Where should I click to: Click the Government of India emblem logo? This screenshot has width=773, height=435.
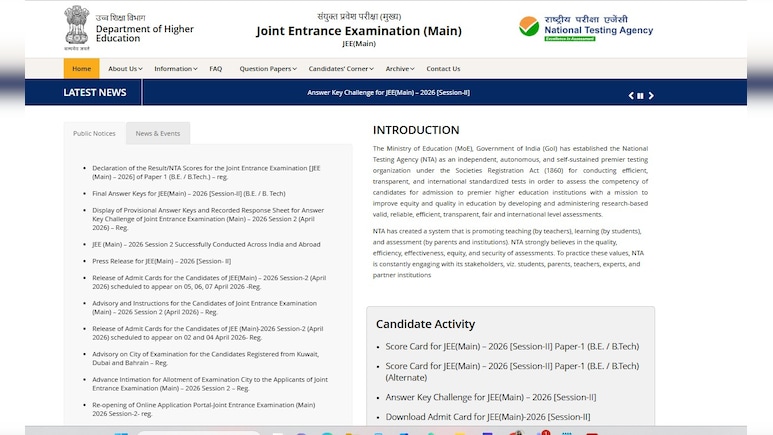[x=77, y=27]
